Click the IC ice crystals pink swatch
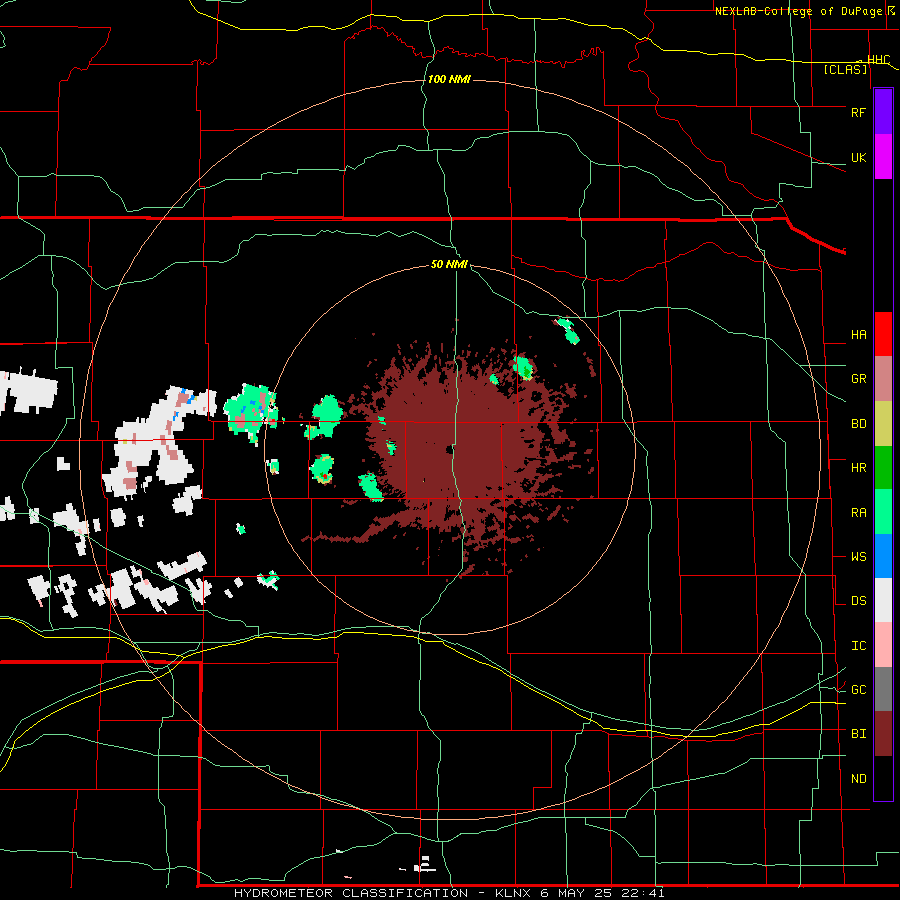This screenshot has height=900, width=900. tap(883, 645)
